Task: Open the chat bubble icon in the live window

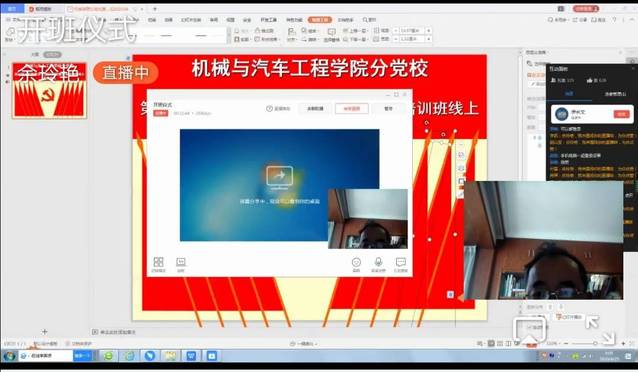Action: click(x=401, y=262)
